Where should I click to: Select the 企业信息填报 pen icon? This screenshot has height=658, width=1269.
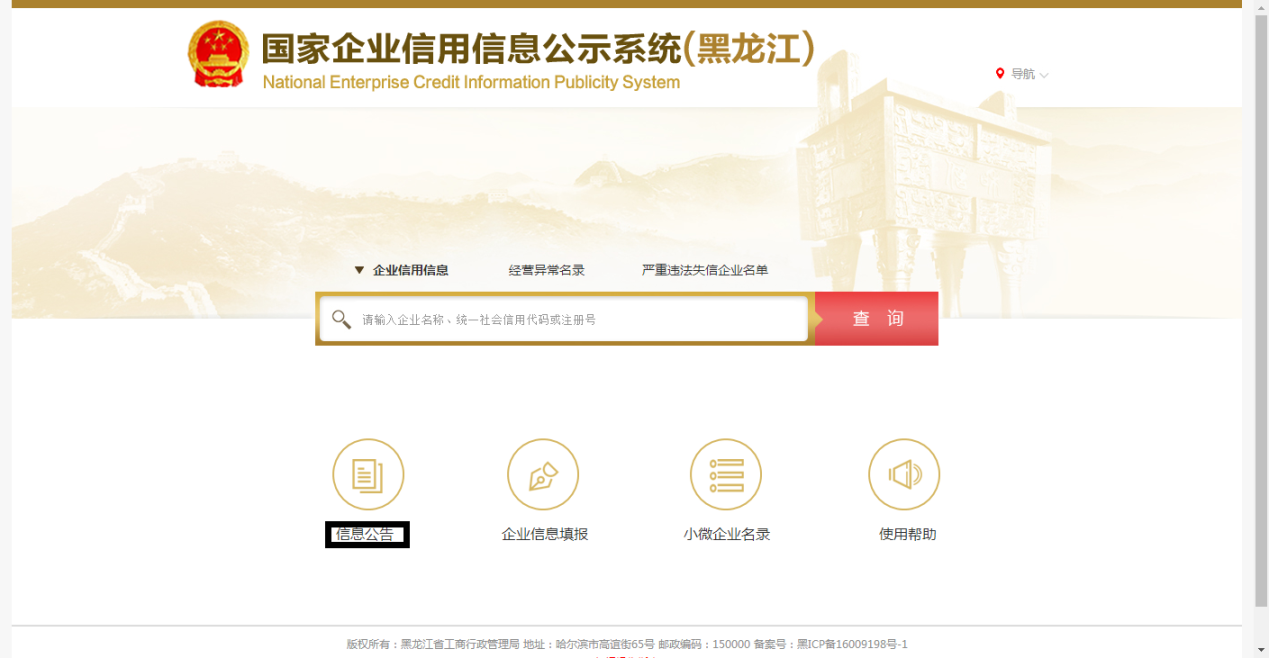(543, 474)
